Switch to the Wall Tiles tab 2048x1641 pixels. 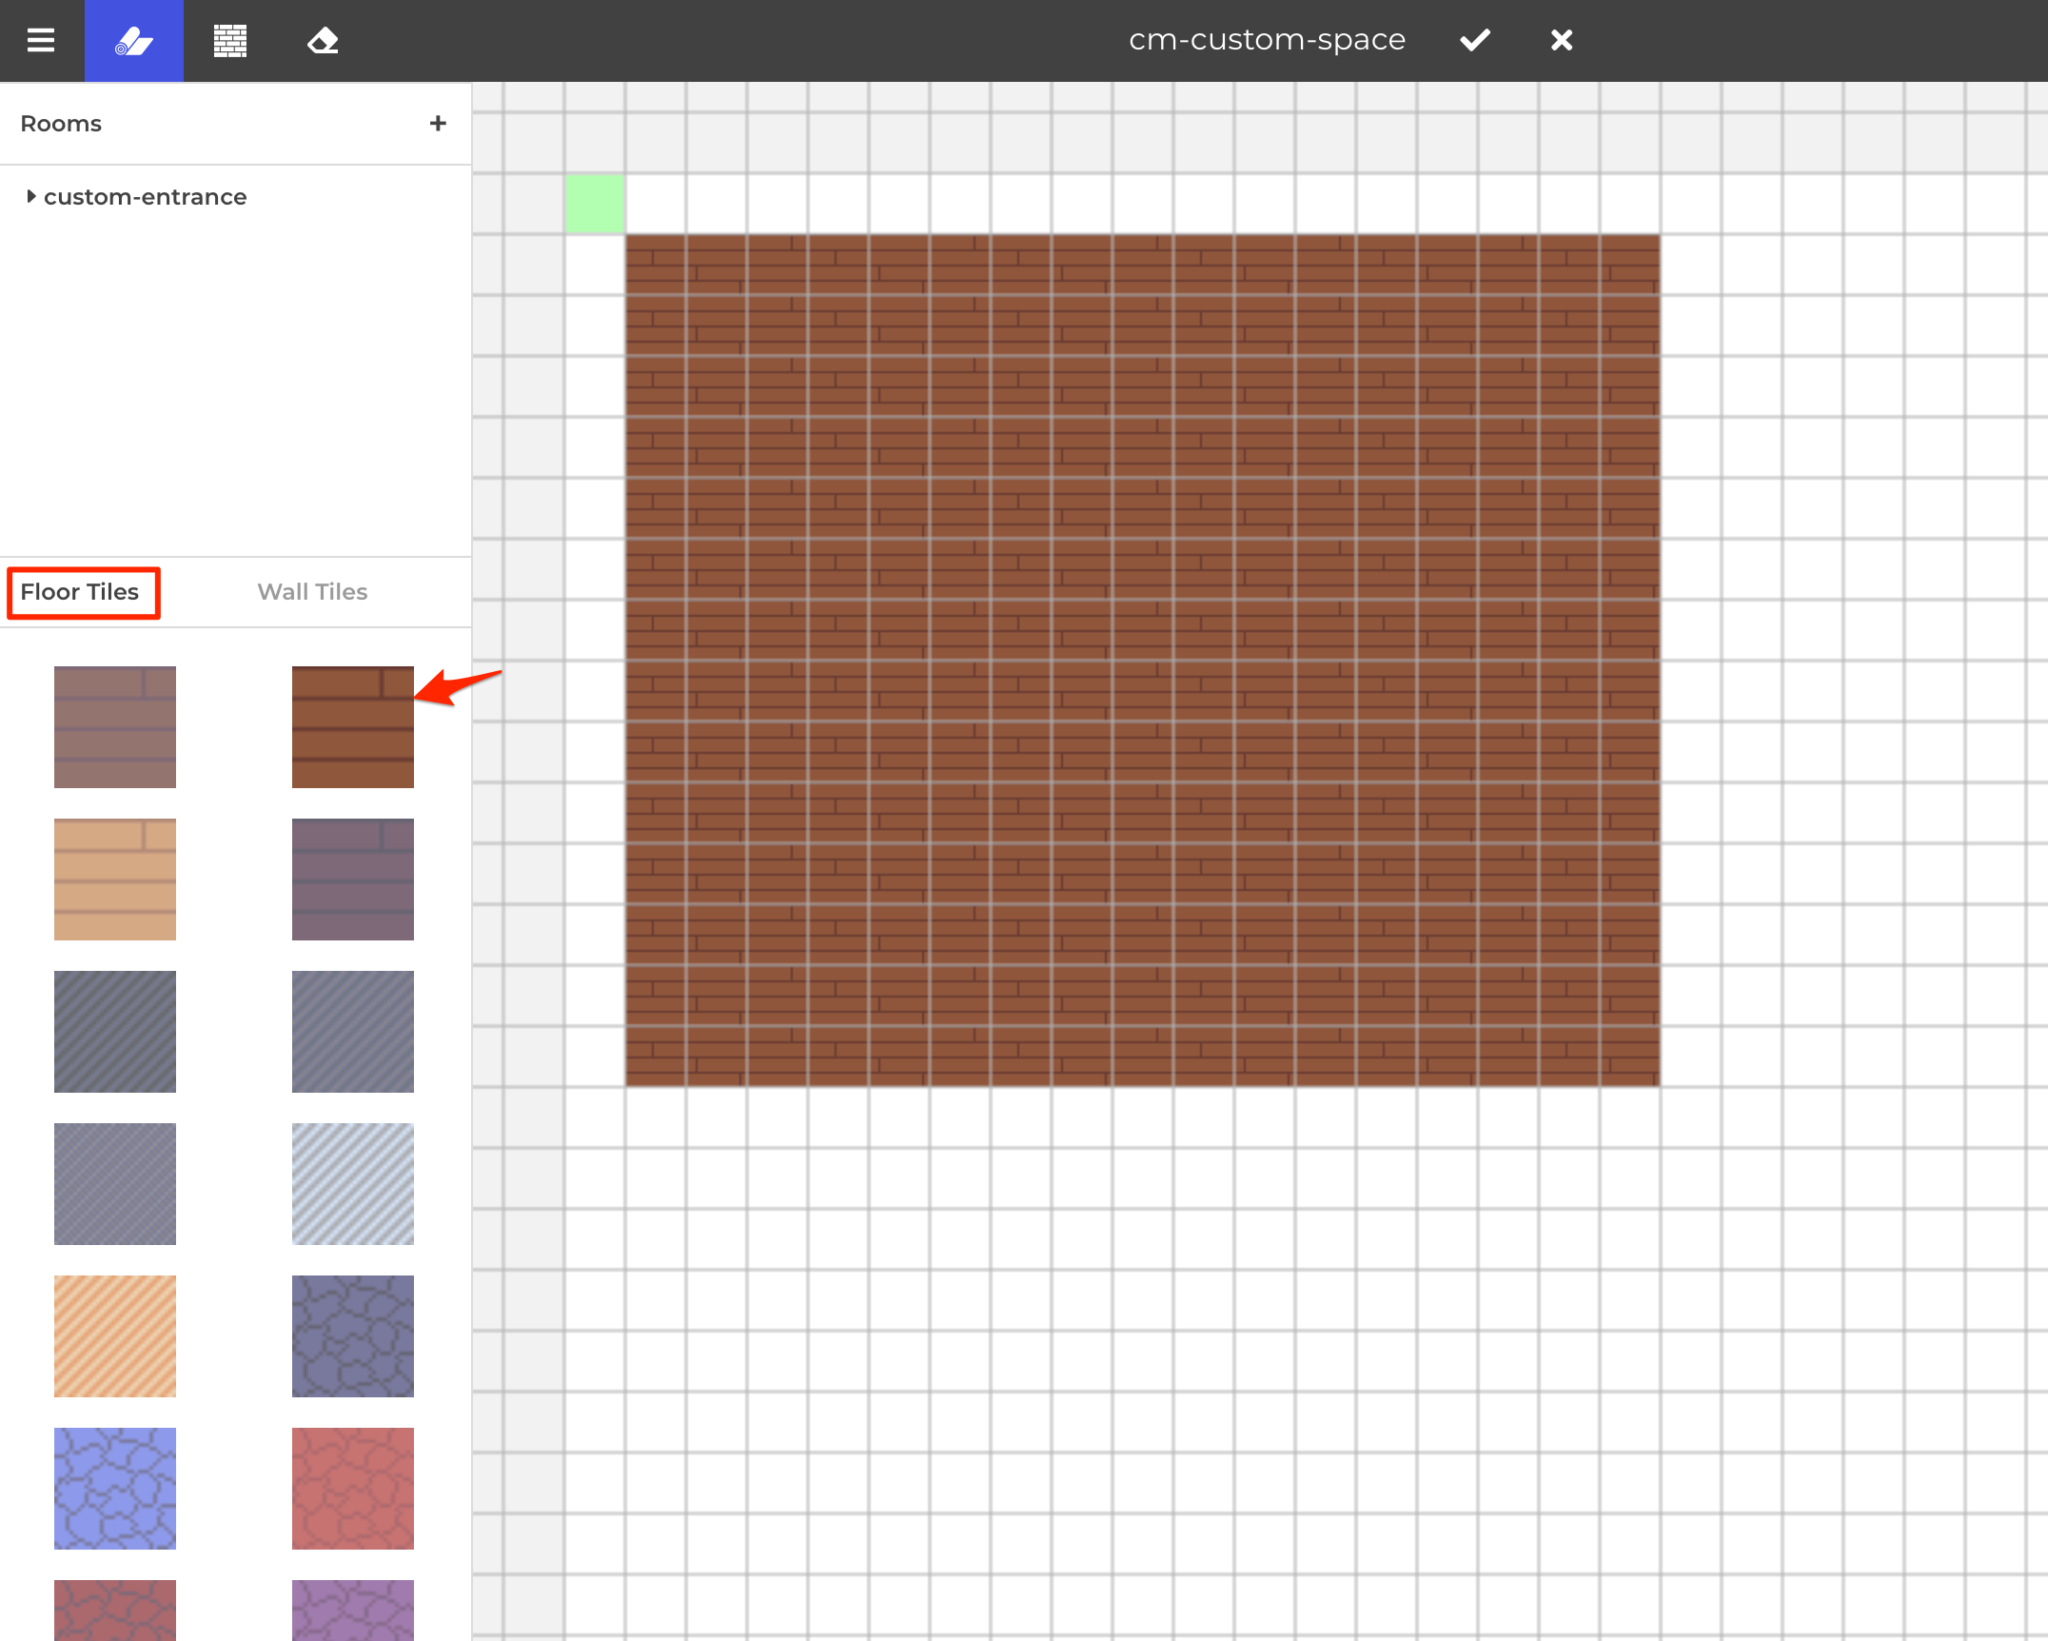click(x=312, y=591)
